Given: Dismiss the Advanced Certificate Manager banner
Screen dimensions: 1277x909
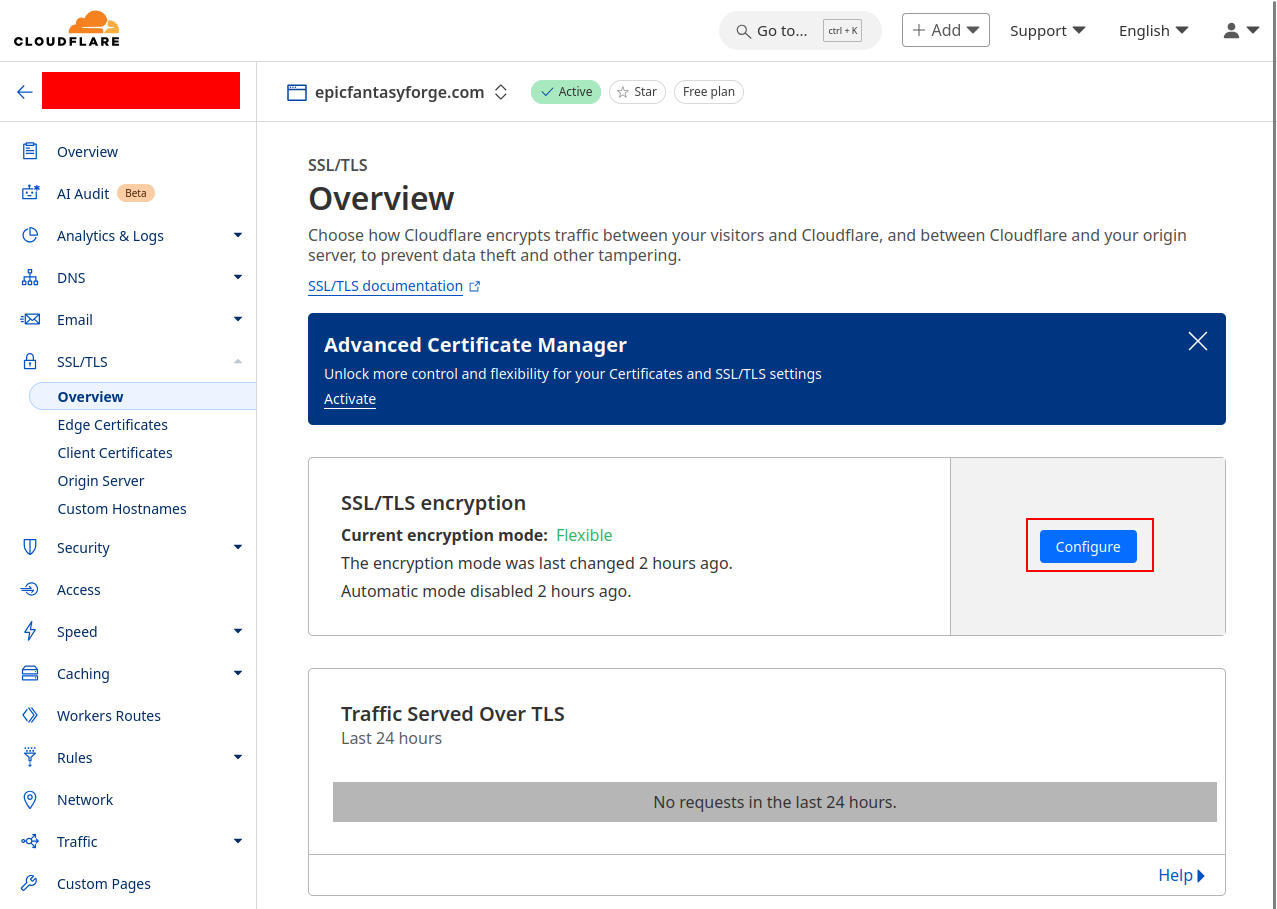Looking at the screenshot, I should [1198, 341].
